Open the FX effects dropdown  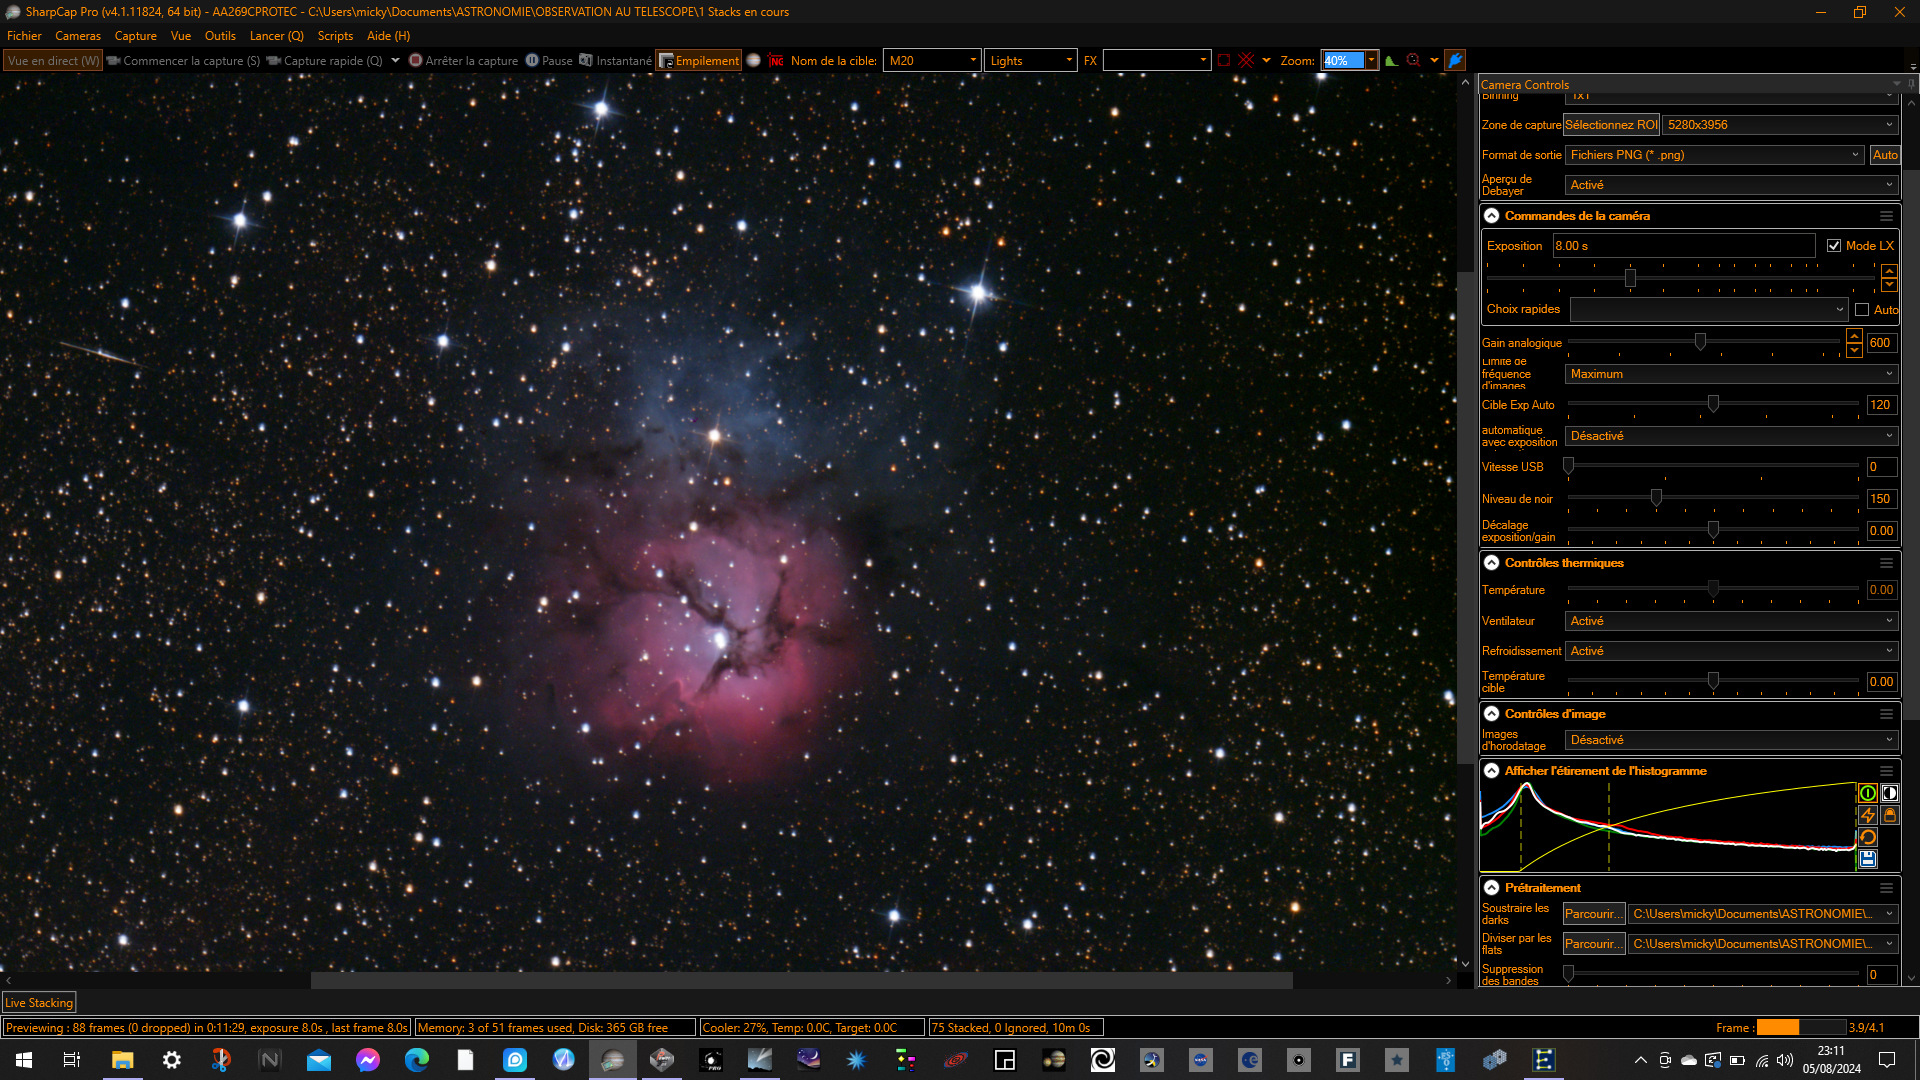pos(1156,61)
